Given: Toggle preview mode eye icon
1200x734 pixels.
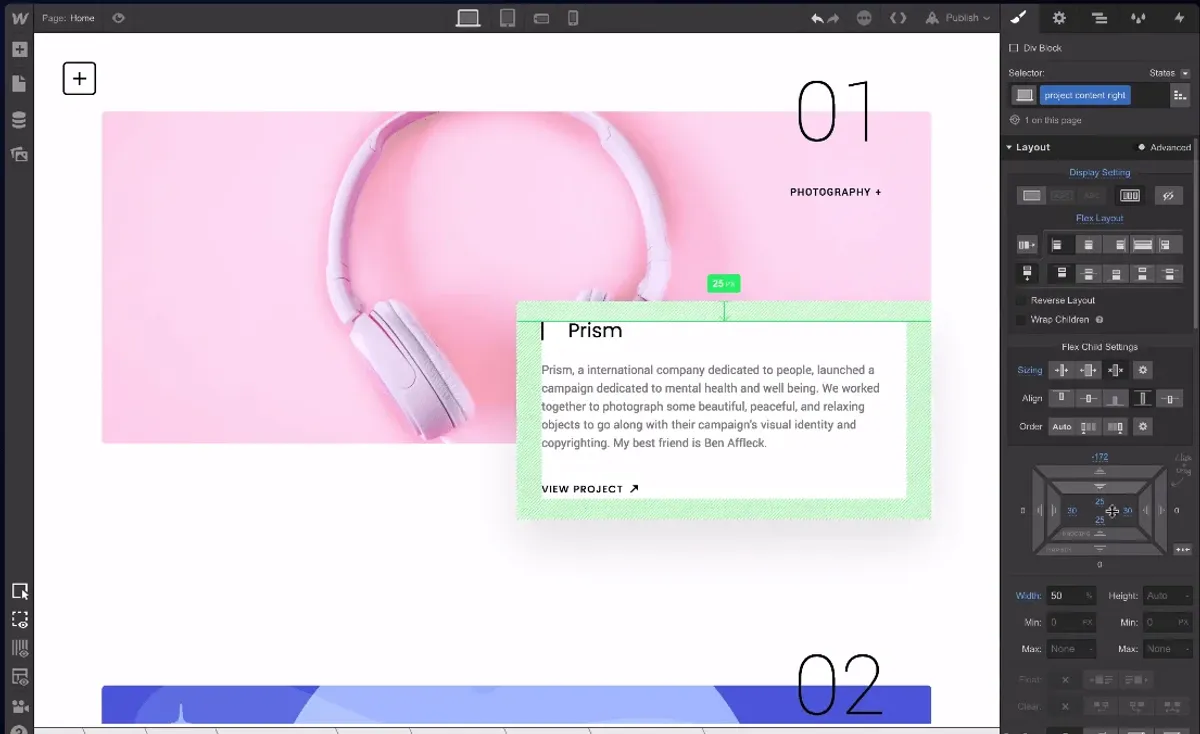Looking at the screenshot, I should 119,18.
